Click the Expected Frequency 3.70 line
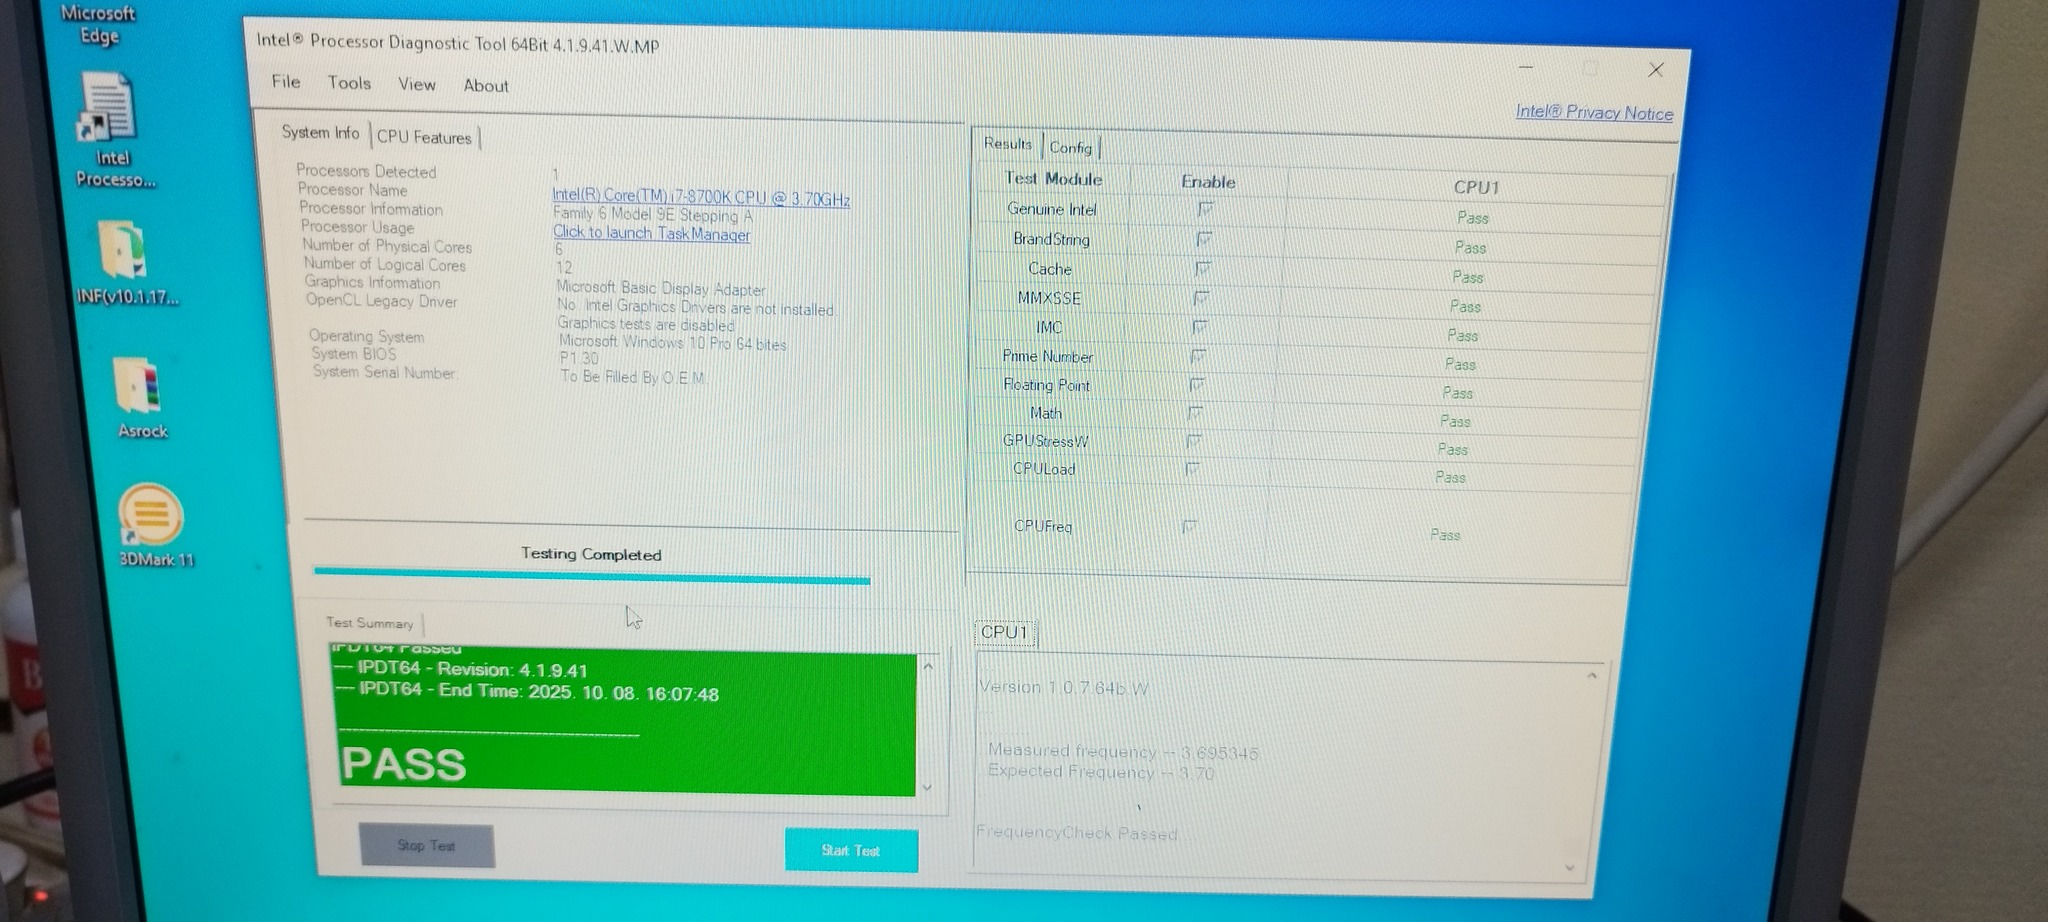The width and height of the screenshot is (2048, 922). [1101, 772]
